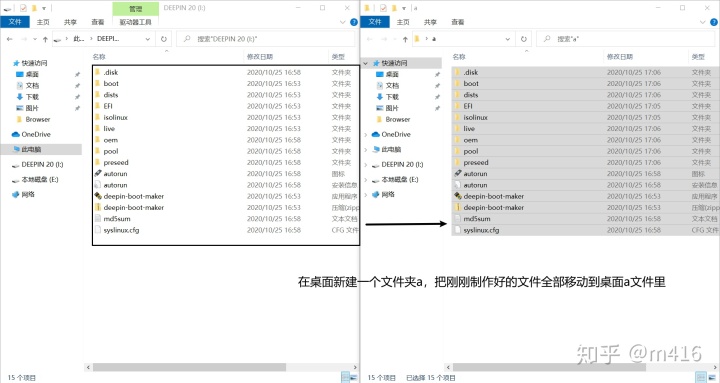This screenshot has width=720, height=383.
Task: Open recent locations dropdown in DEEPIN 20 window
Action: coord(35,39)
